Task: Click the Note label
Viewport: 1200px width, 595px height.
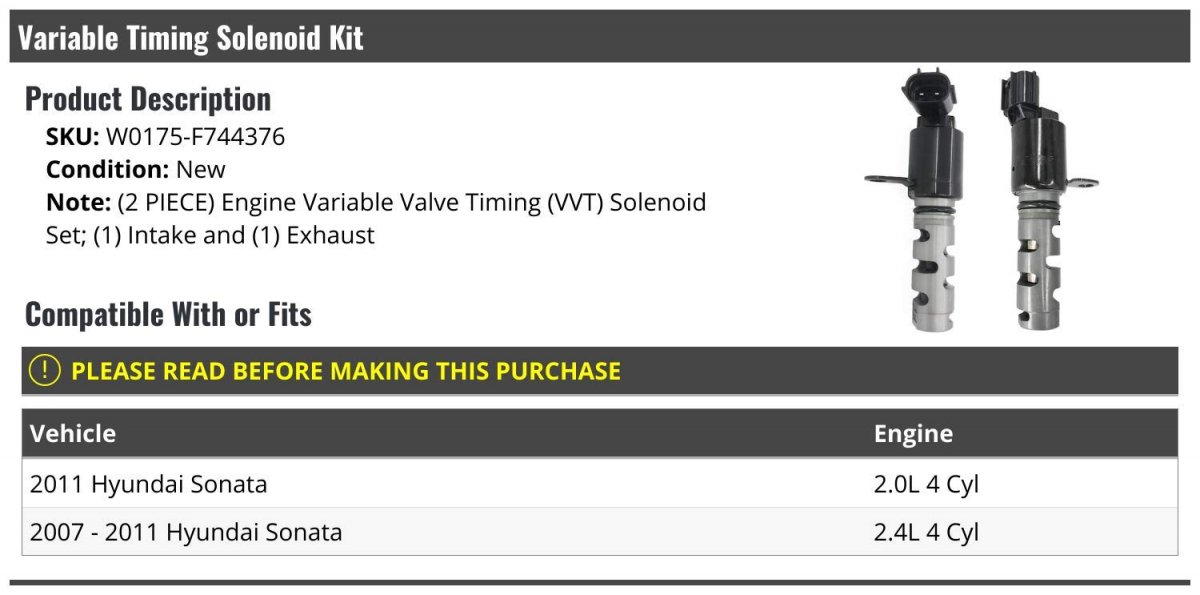Action: [x=78, y=202]
